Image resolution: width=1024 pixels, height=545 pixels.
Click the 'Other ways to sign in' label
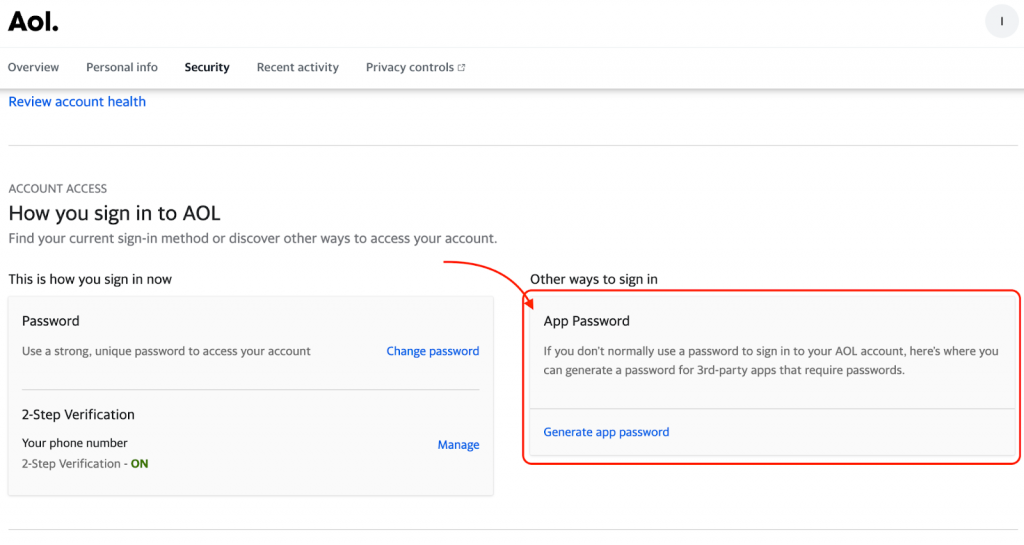click(x=594, y=279)
